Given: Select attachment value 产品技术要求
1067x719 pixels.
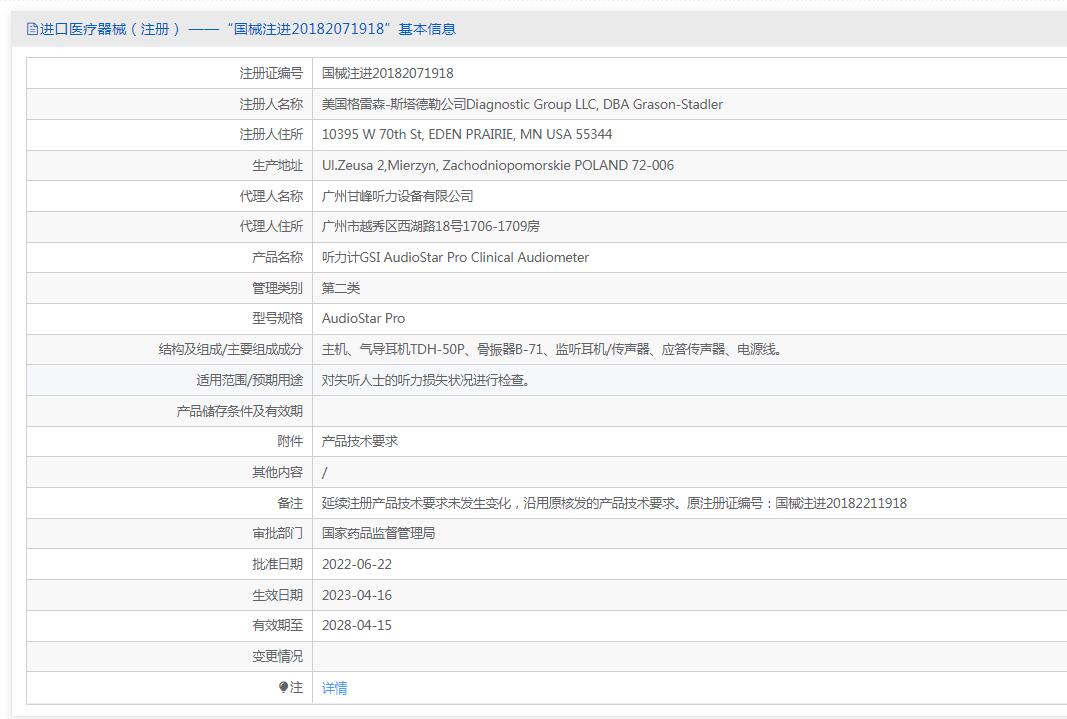Looking at the screenshot, I should pyautogui.click(x=360, y=441).
